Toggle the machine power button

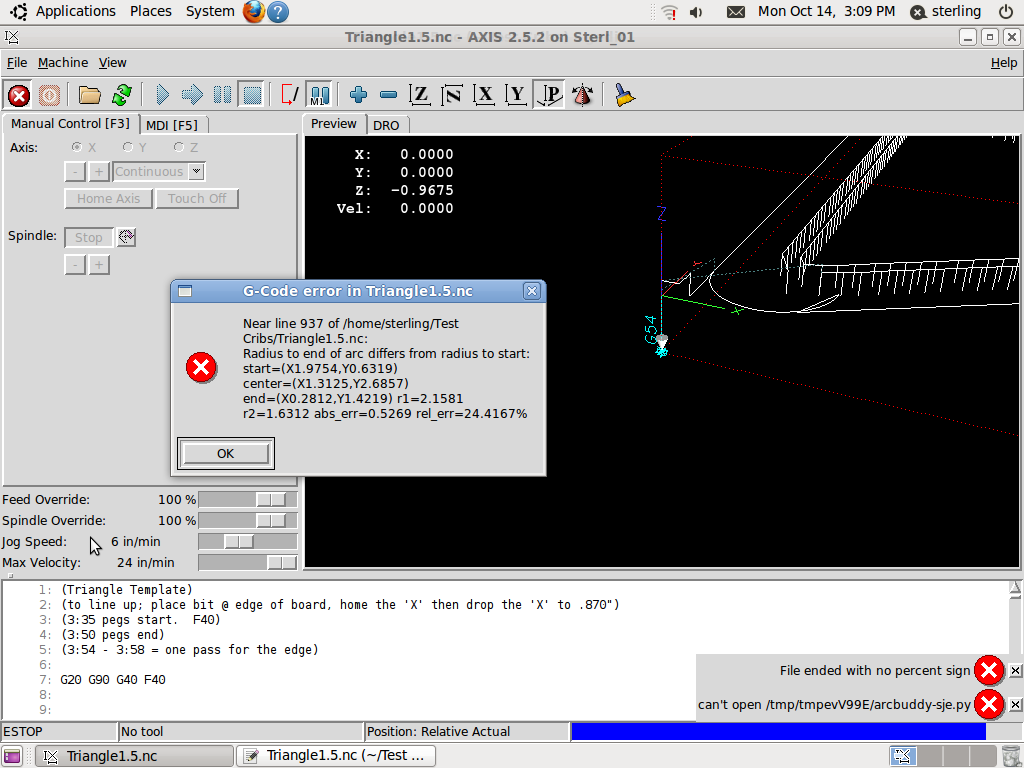[49, 95]
